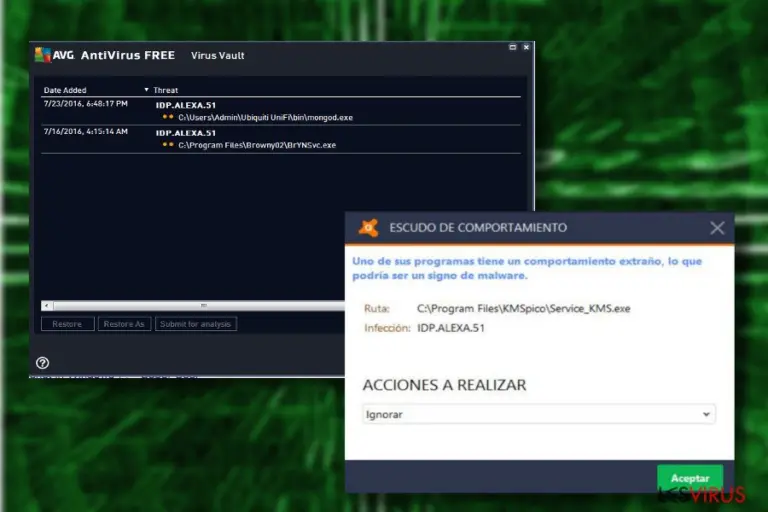Click the Restore As button
Viewport: 768px width, 512px height.
[x=124, y=324]
